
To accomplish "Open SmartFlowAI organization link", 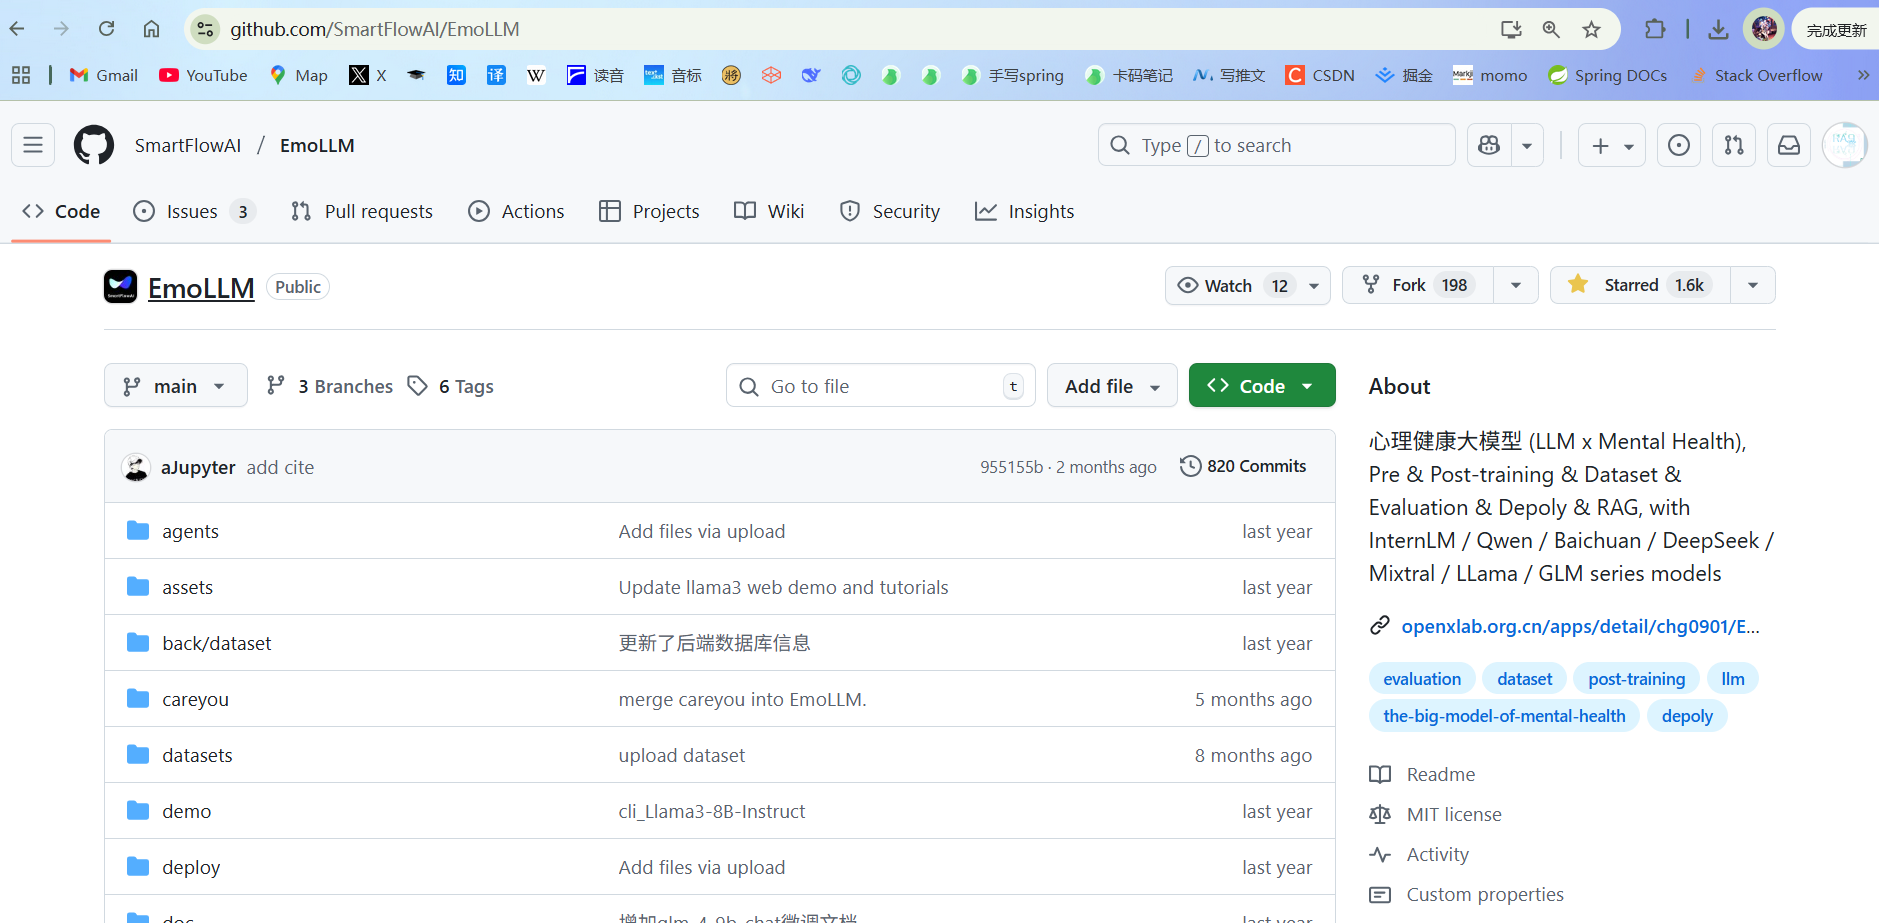I will [x=188, y=145].
